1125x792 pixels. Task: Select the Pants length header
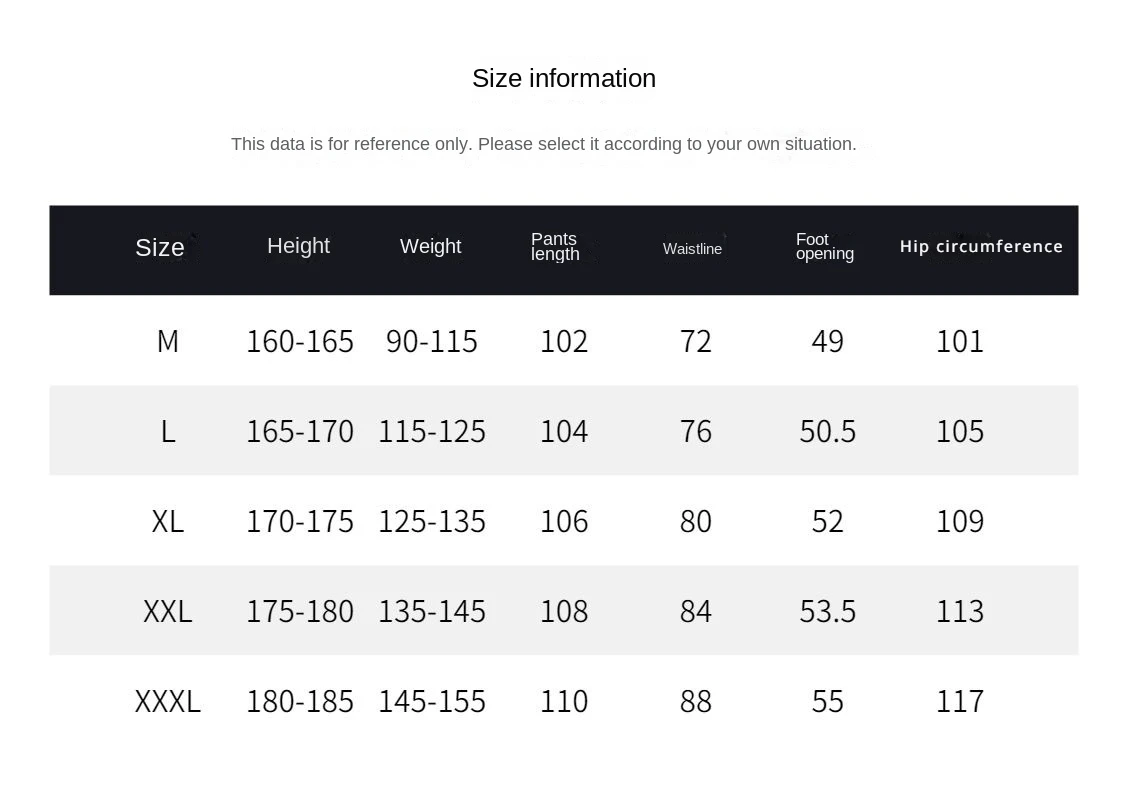(555, 246)
